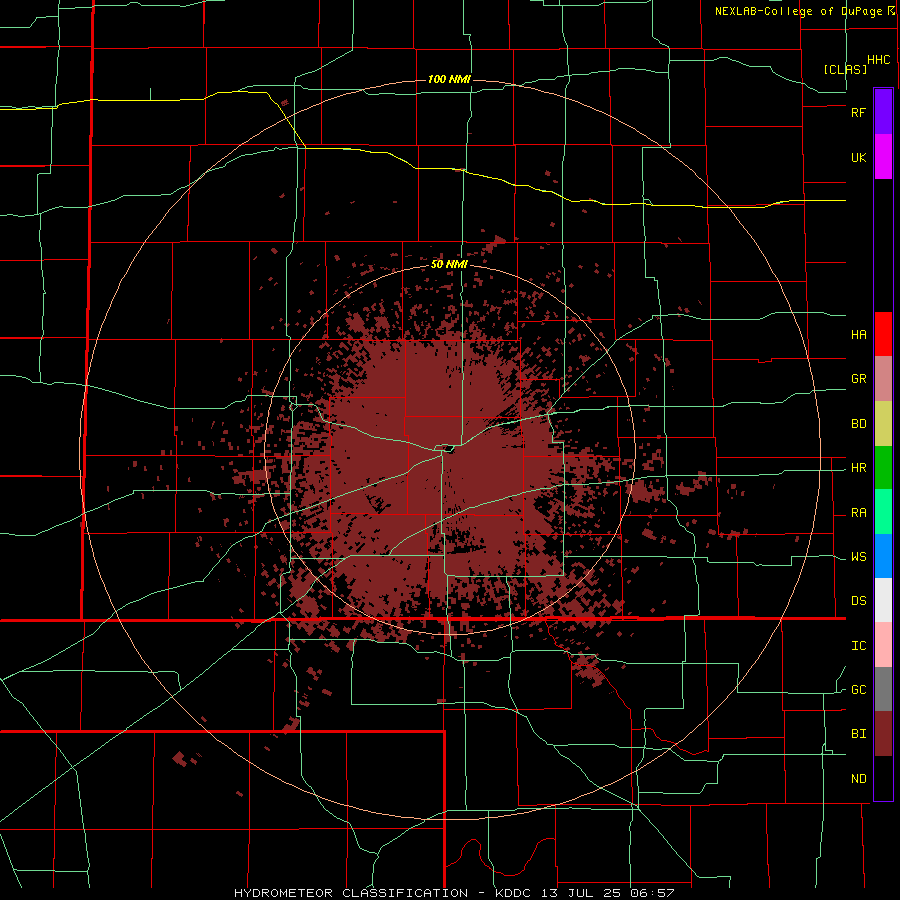Click the 50 NMI range ring label

pyautogui.click(x=449, y=265)
